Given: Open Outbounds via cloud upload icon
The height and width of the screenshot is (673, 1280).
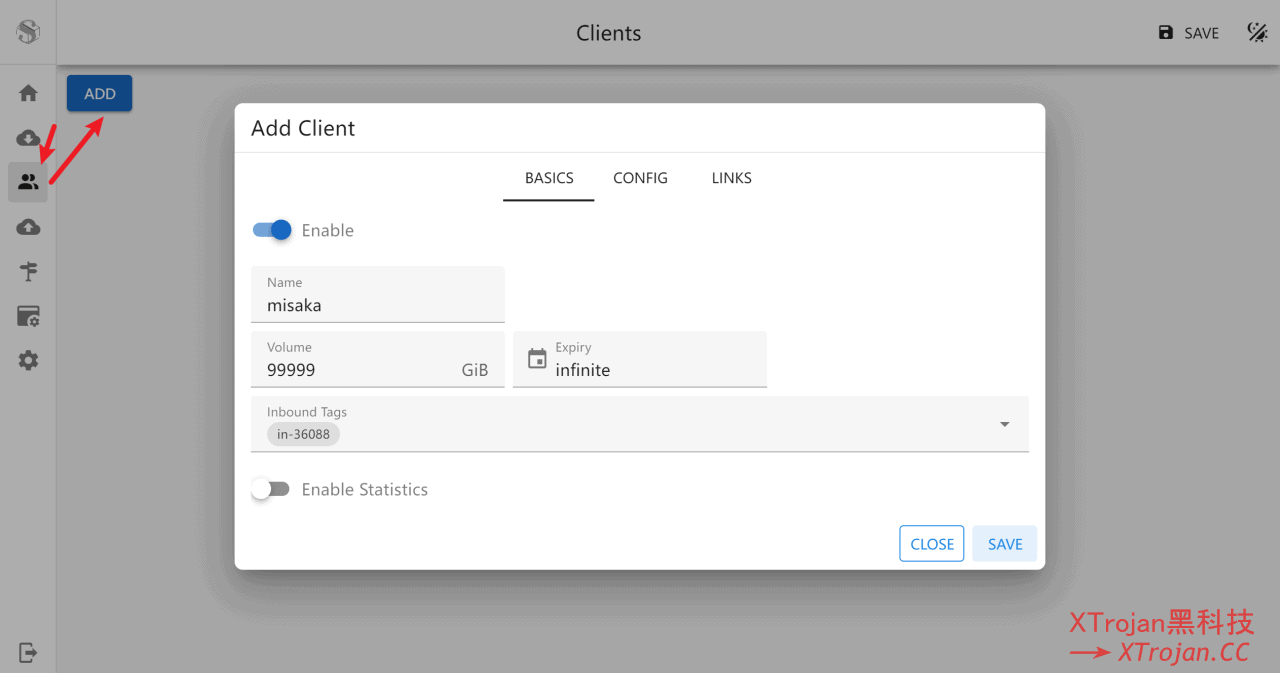Looking at the screenshot, I should (28, 227).
